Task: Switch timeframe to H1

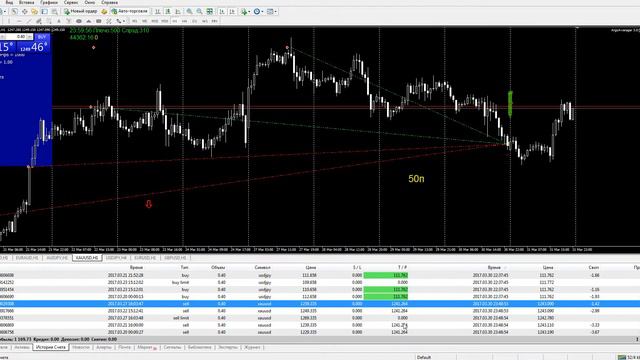Action: pos(175,21)
